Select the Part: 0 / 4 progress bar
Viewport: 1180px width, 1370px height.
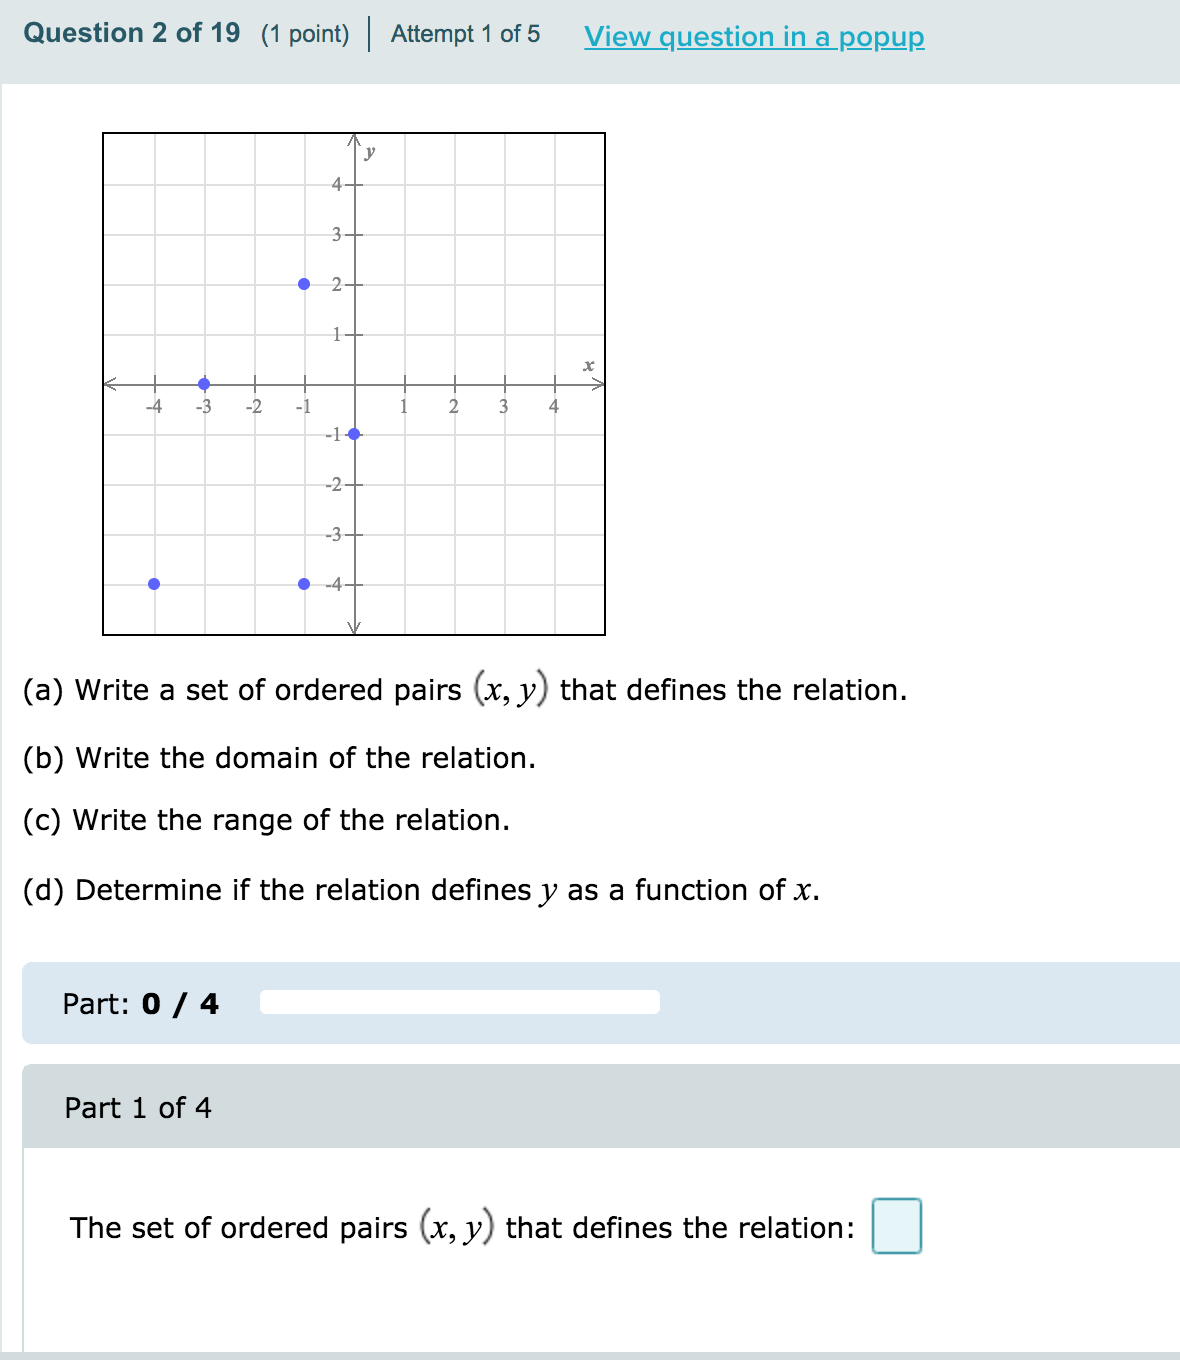click(458, 1003)
